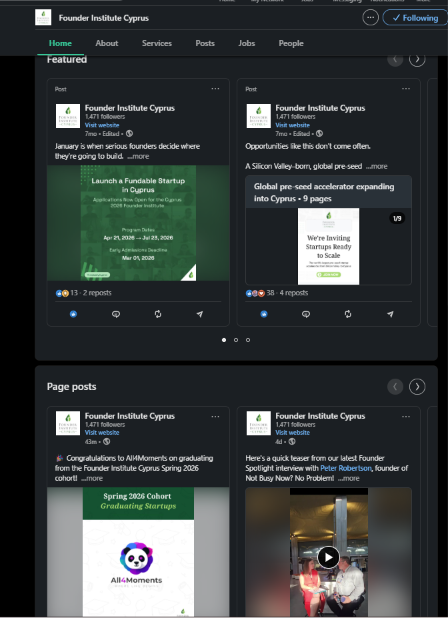Viewport: 448px width, 618px height.
Task: Like the January founders featured post
Action: tap(73, 314)
